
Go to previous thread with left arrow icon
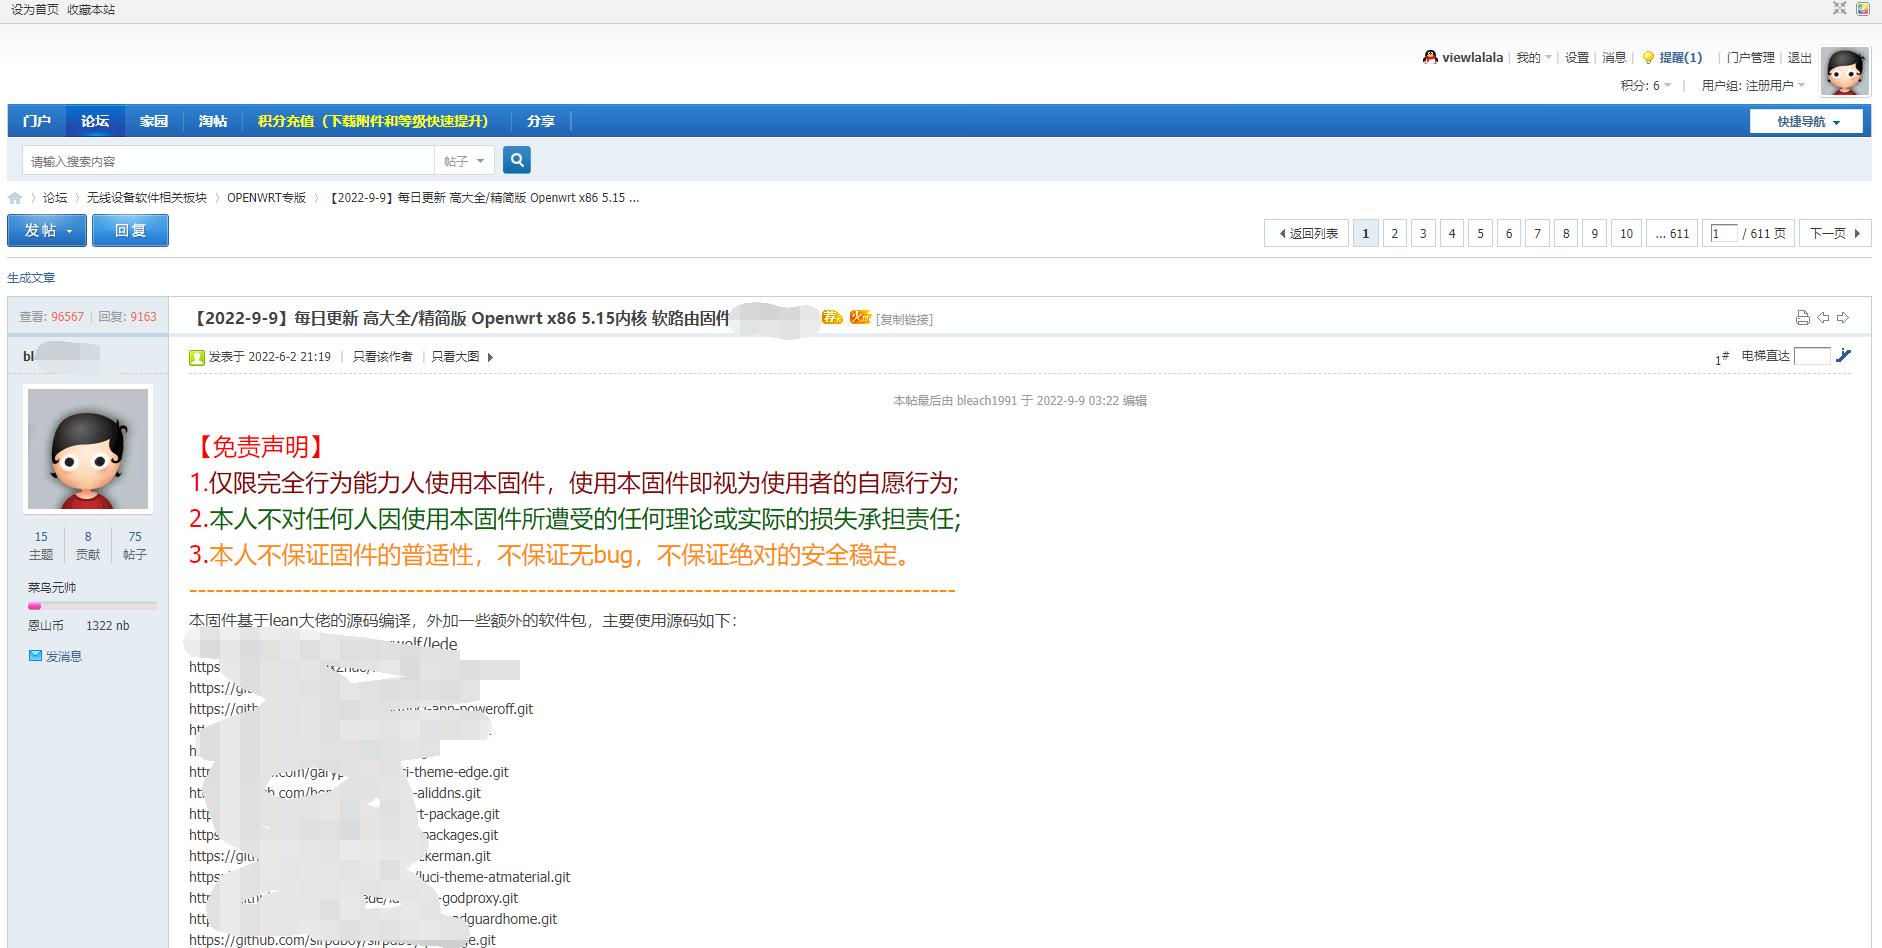1823,318
